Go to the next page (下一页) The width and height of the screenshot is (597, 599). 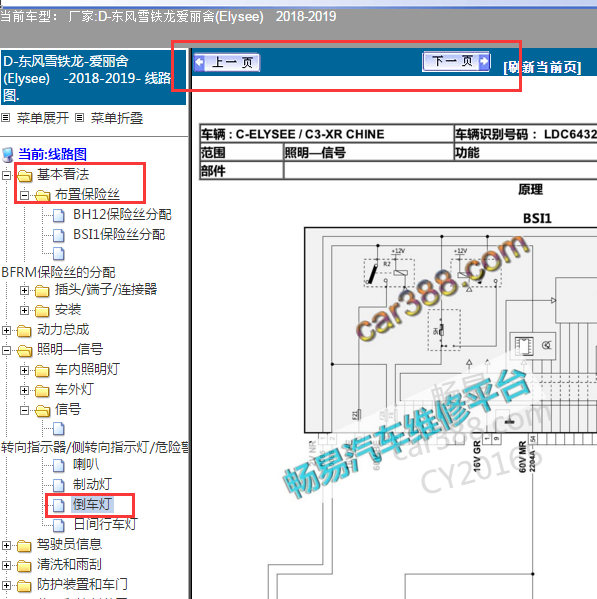coord(456,61)
